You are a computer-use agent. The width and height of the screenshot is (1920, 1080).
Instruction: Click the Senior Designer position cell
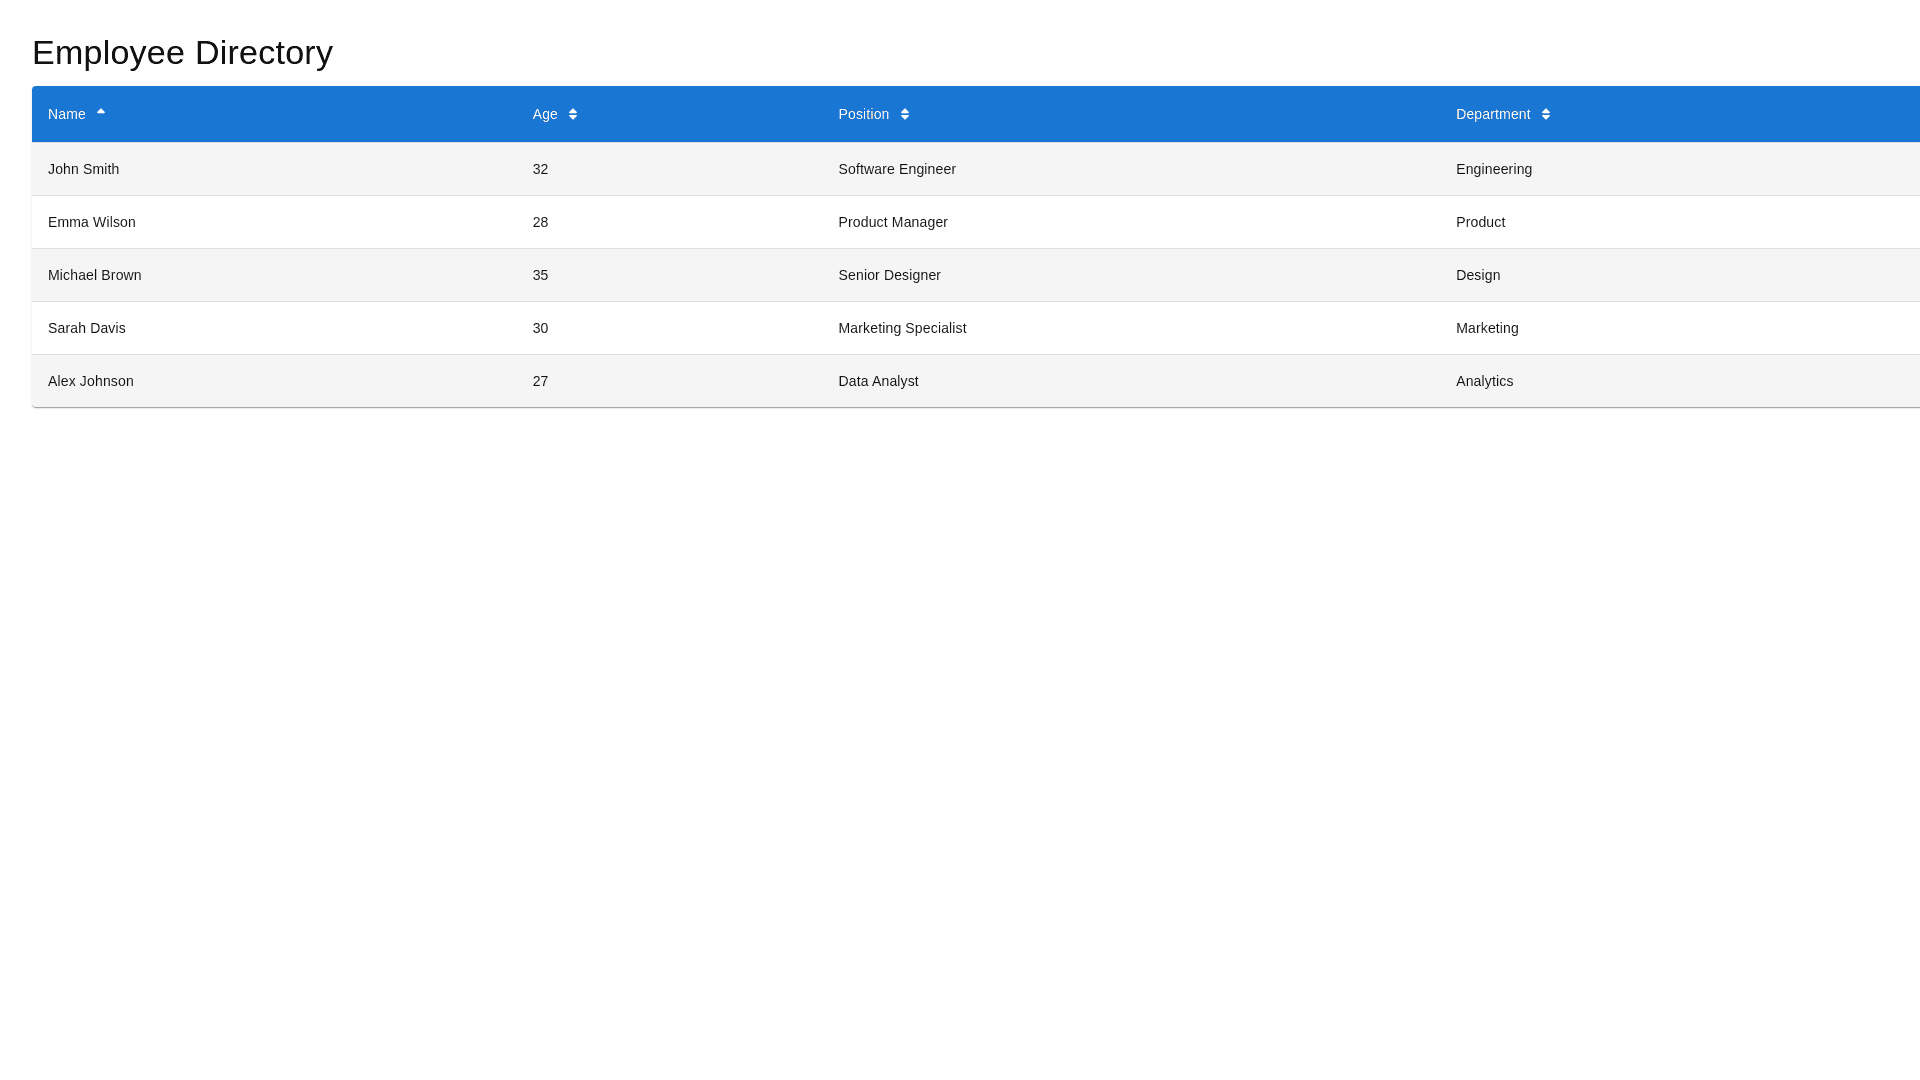pos(890,275)
